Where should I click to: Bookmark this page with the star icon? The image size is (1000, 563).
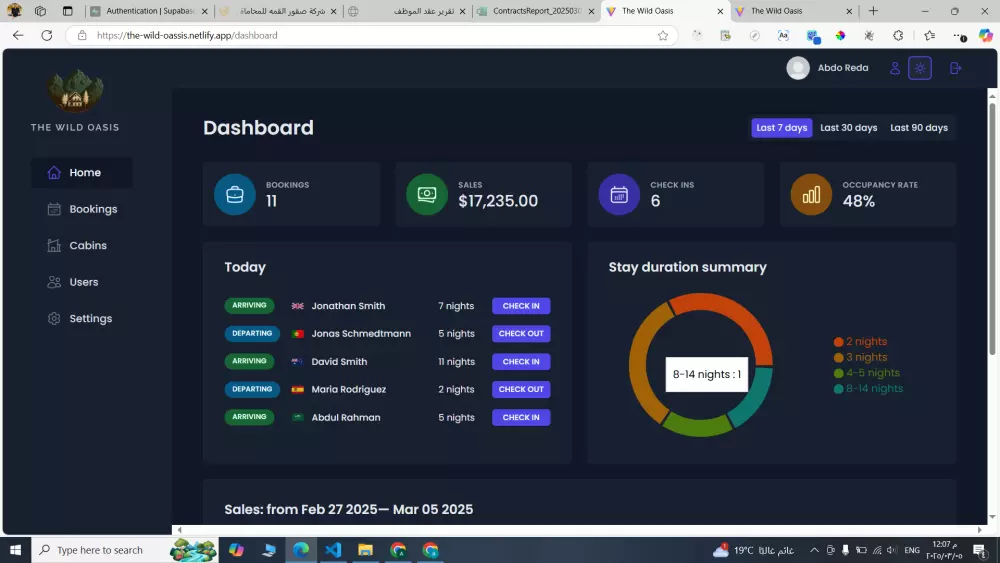point(663,36)
